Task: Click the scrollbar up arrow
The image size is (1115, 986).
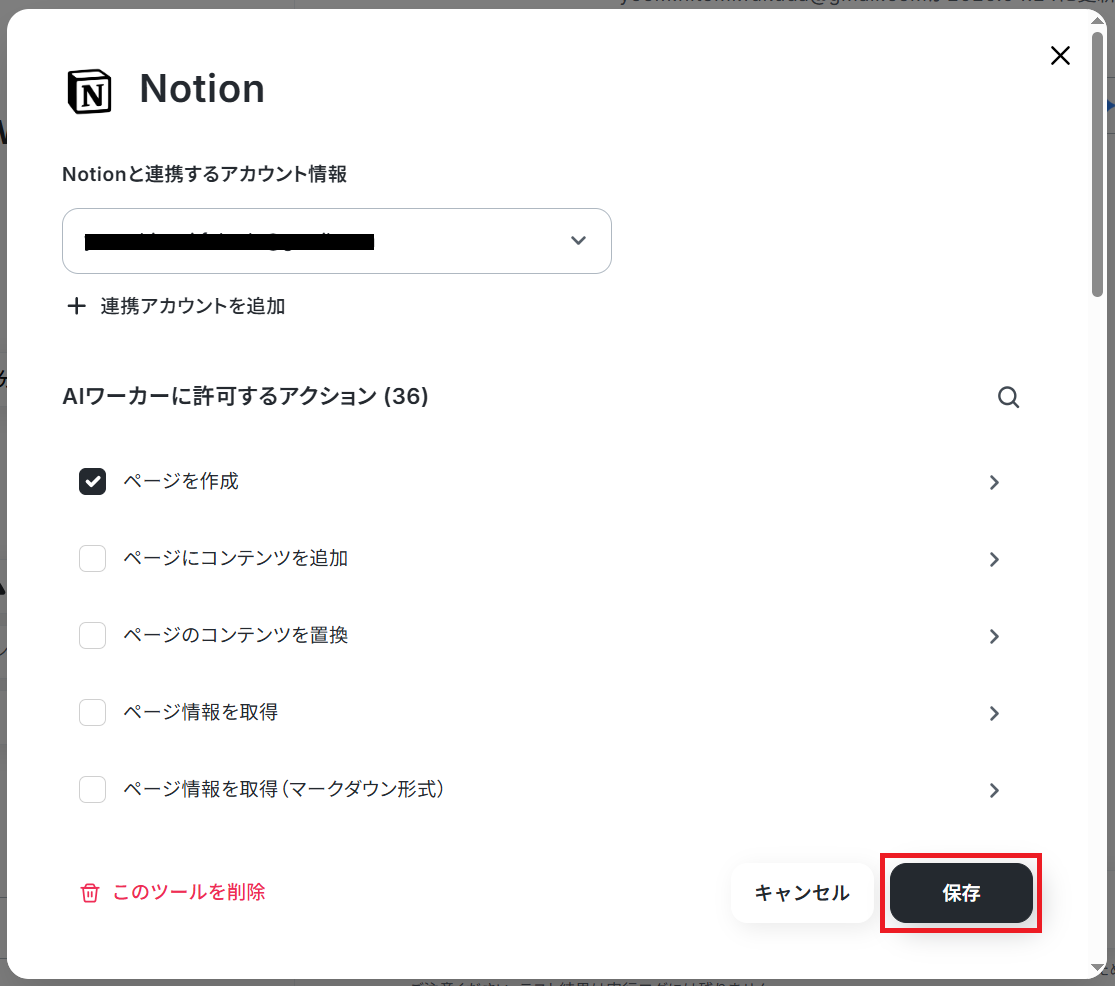Action: (x=1098, y=20)
